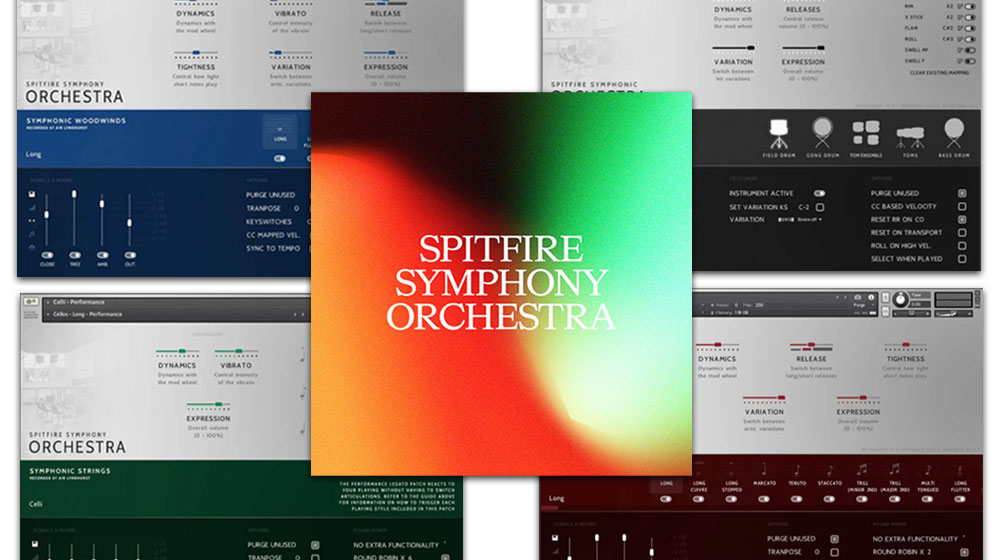The image size is (1000, 560).
Task: Check Round Robin x 2 option
Action: (x=964, y=552)
